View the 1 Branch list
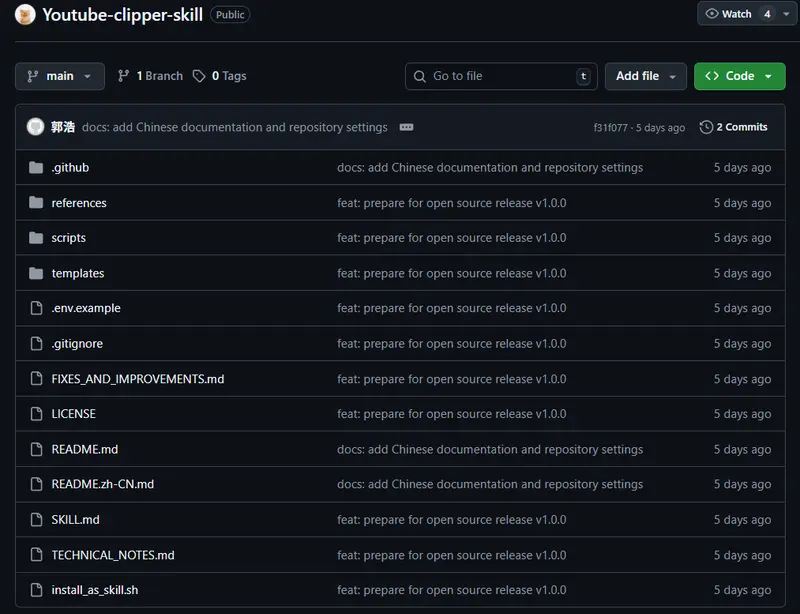The image size is (800, 614). pyautogui.click(x=151, y=76)
